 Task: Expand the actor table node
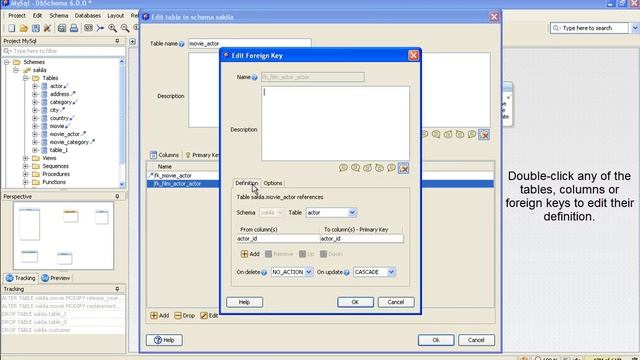[35, 86]
